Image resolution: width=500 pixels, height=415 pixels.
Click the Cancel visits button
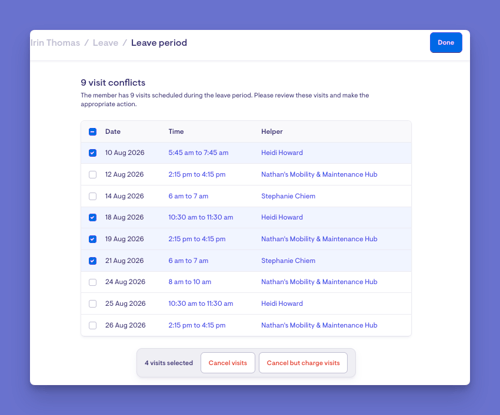(x=228, y=363)
